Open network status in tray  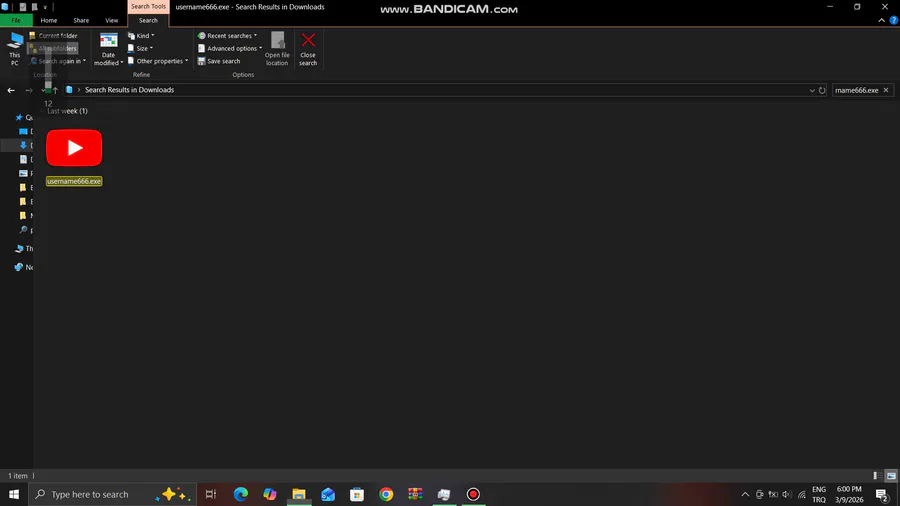[x=801, y=494]
